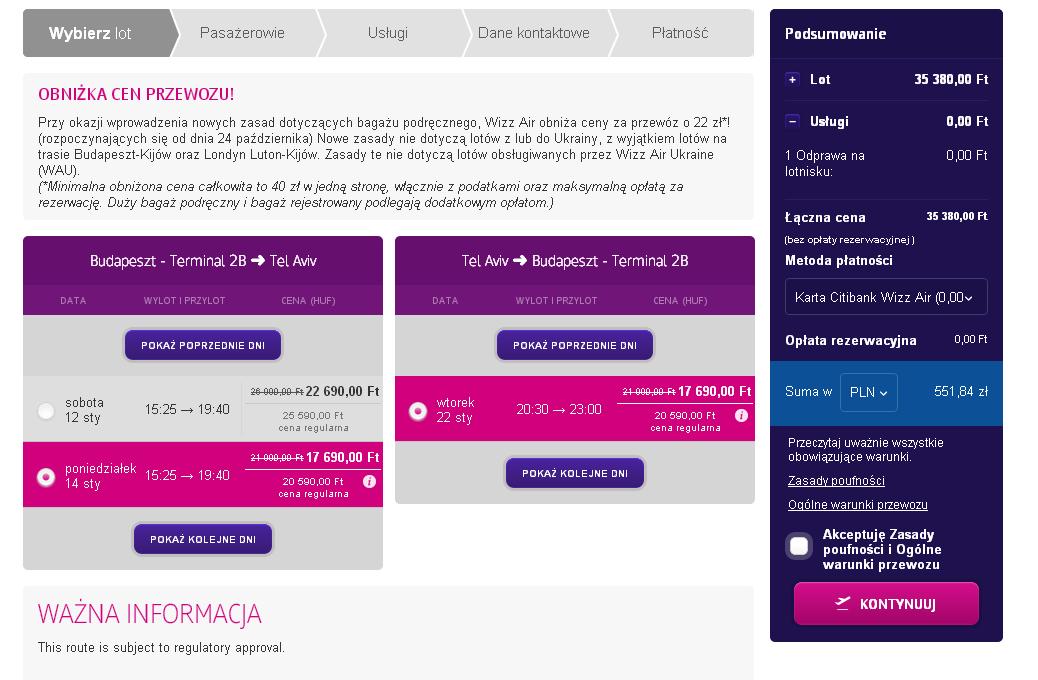Select wtorek 22 sty return flight radio
The height and width of the screenshot is (680, 1038).
[x=418, y=411]
